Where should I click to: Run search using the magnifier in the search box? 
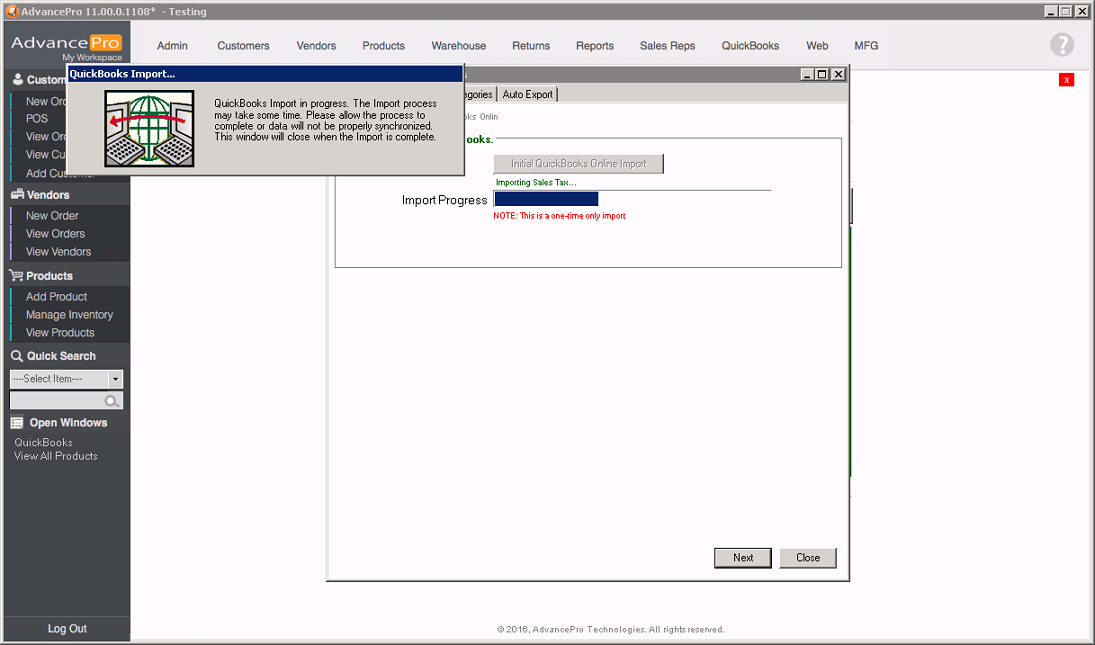click(111, 401)
